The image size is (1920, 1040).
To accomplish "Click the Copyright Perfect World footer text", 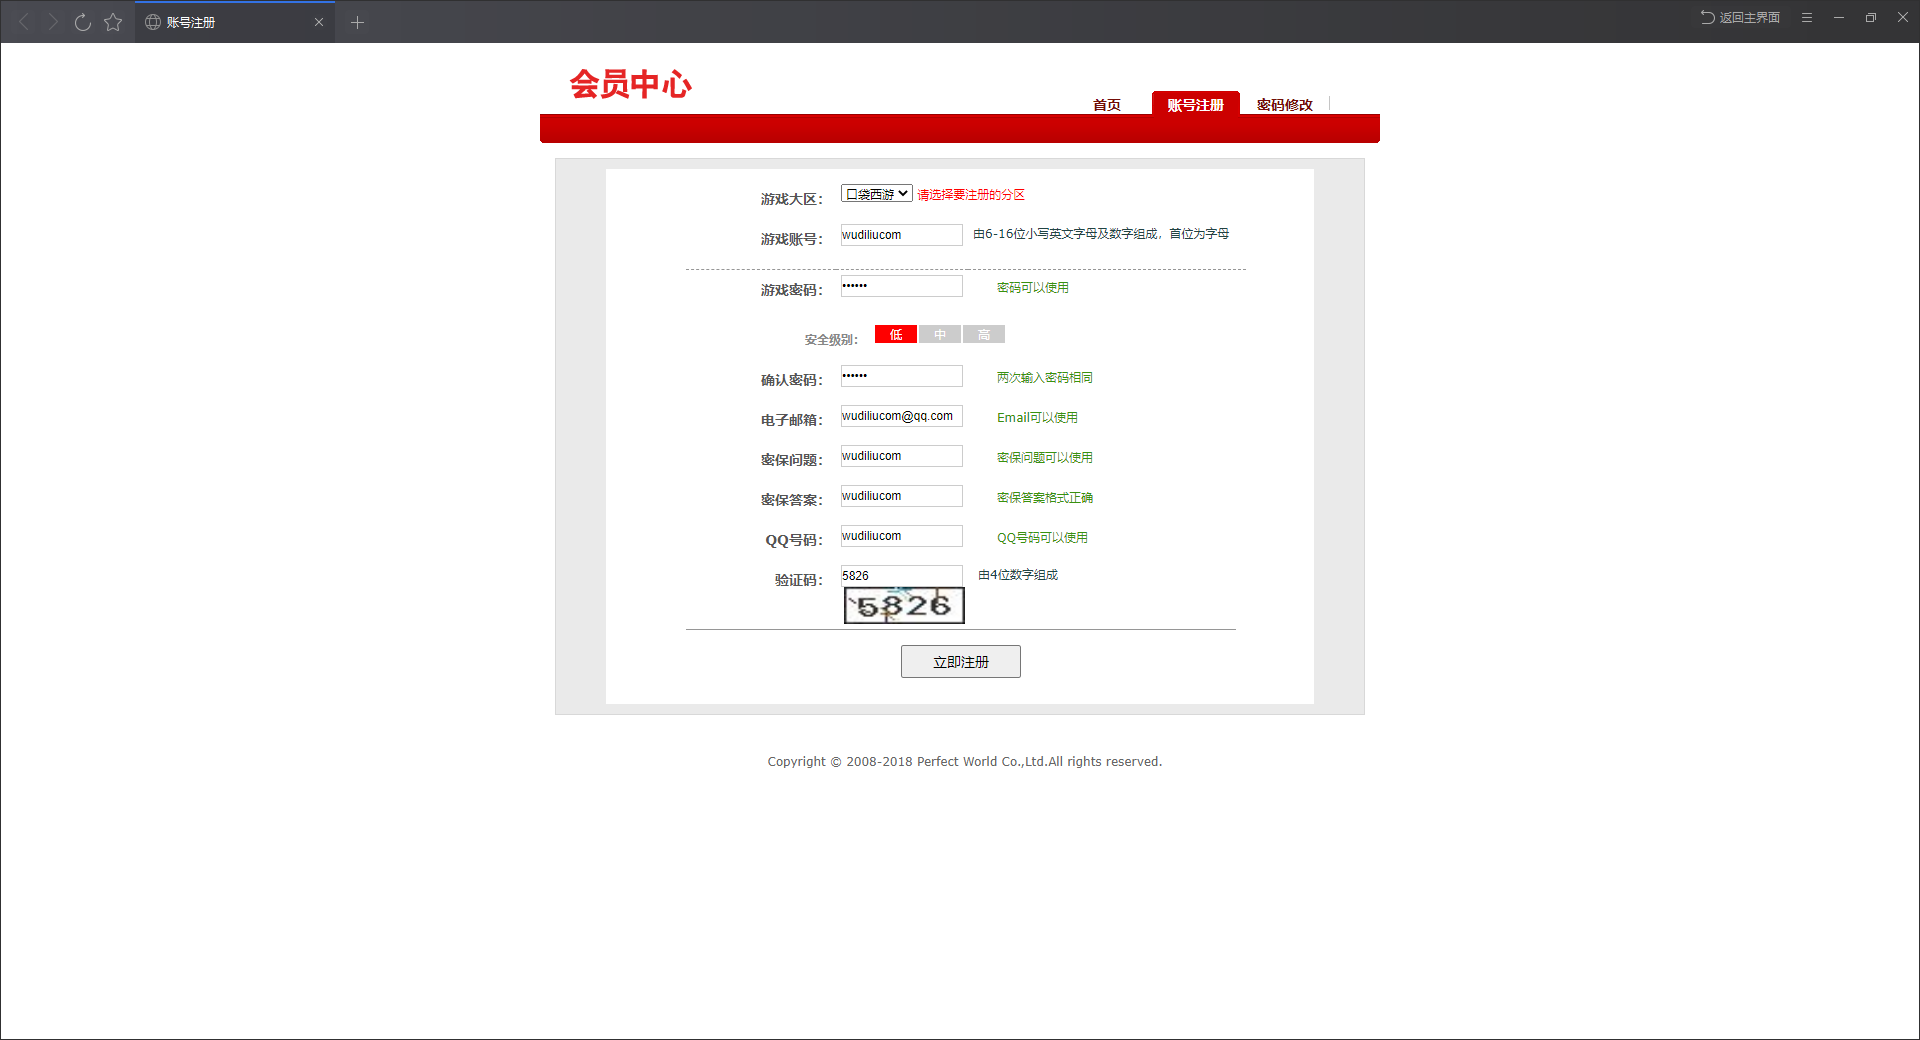I will coord(964,761).
